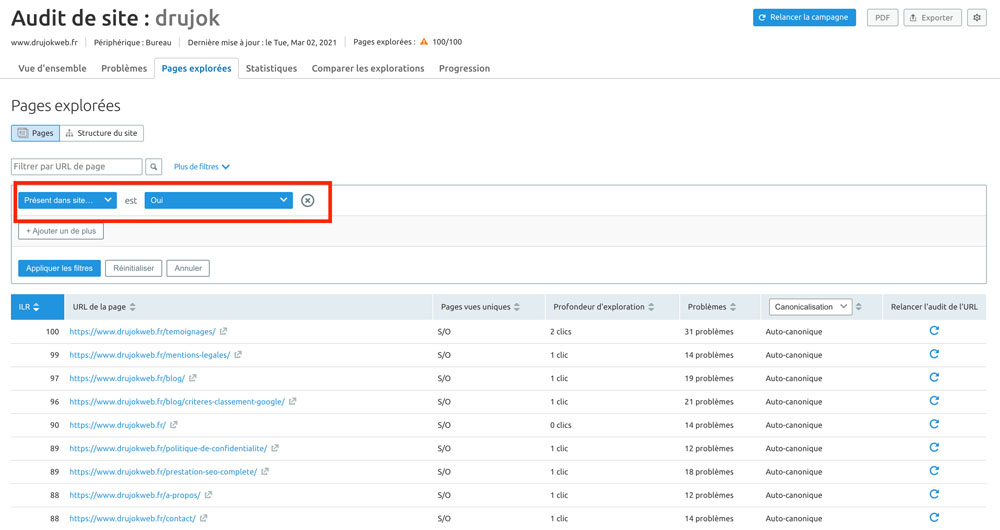The image size is (1000, 530).
Task: Open contact page via external link icon
Action: coord(203,519)
